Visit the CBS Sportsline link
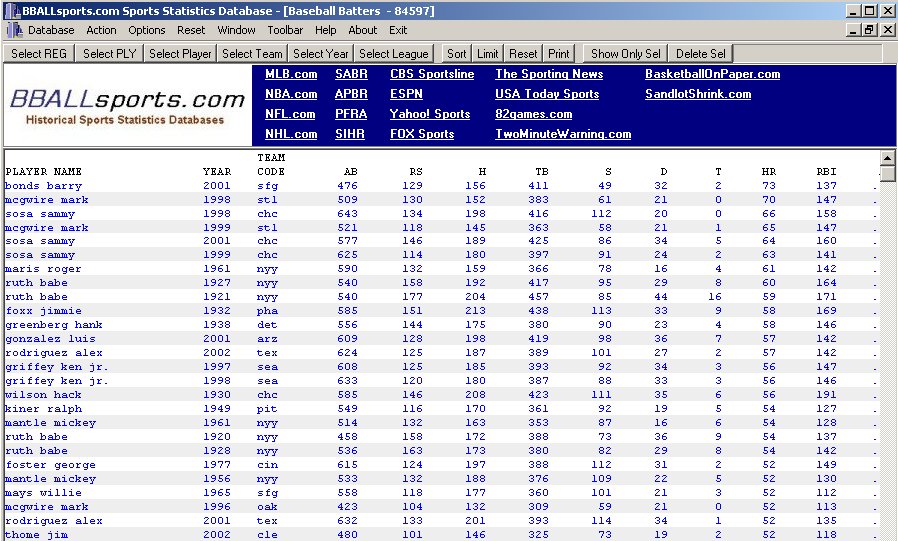 coord(432,74)
